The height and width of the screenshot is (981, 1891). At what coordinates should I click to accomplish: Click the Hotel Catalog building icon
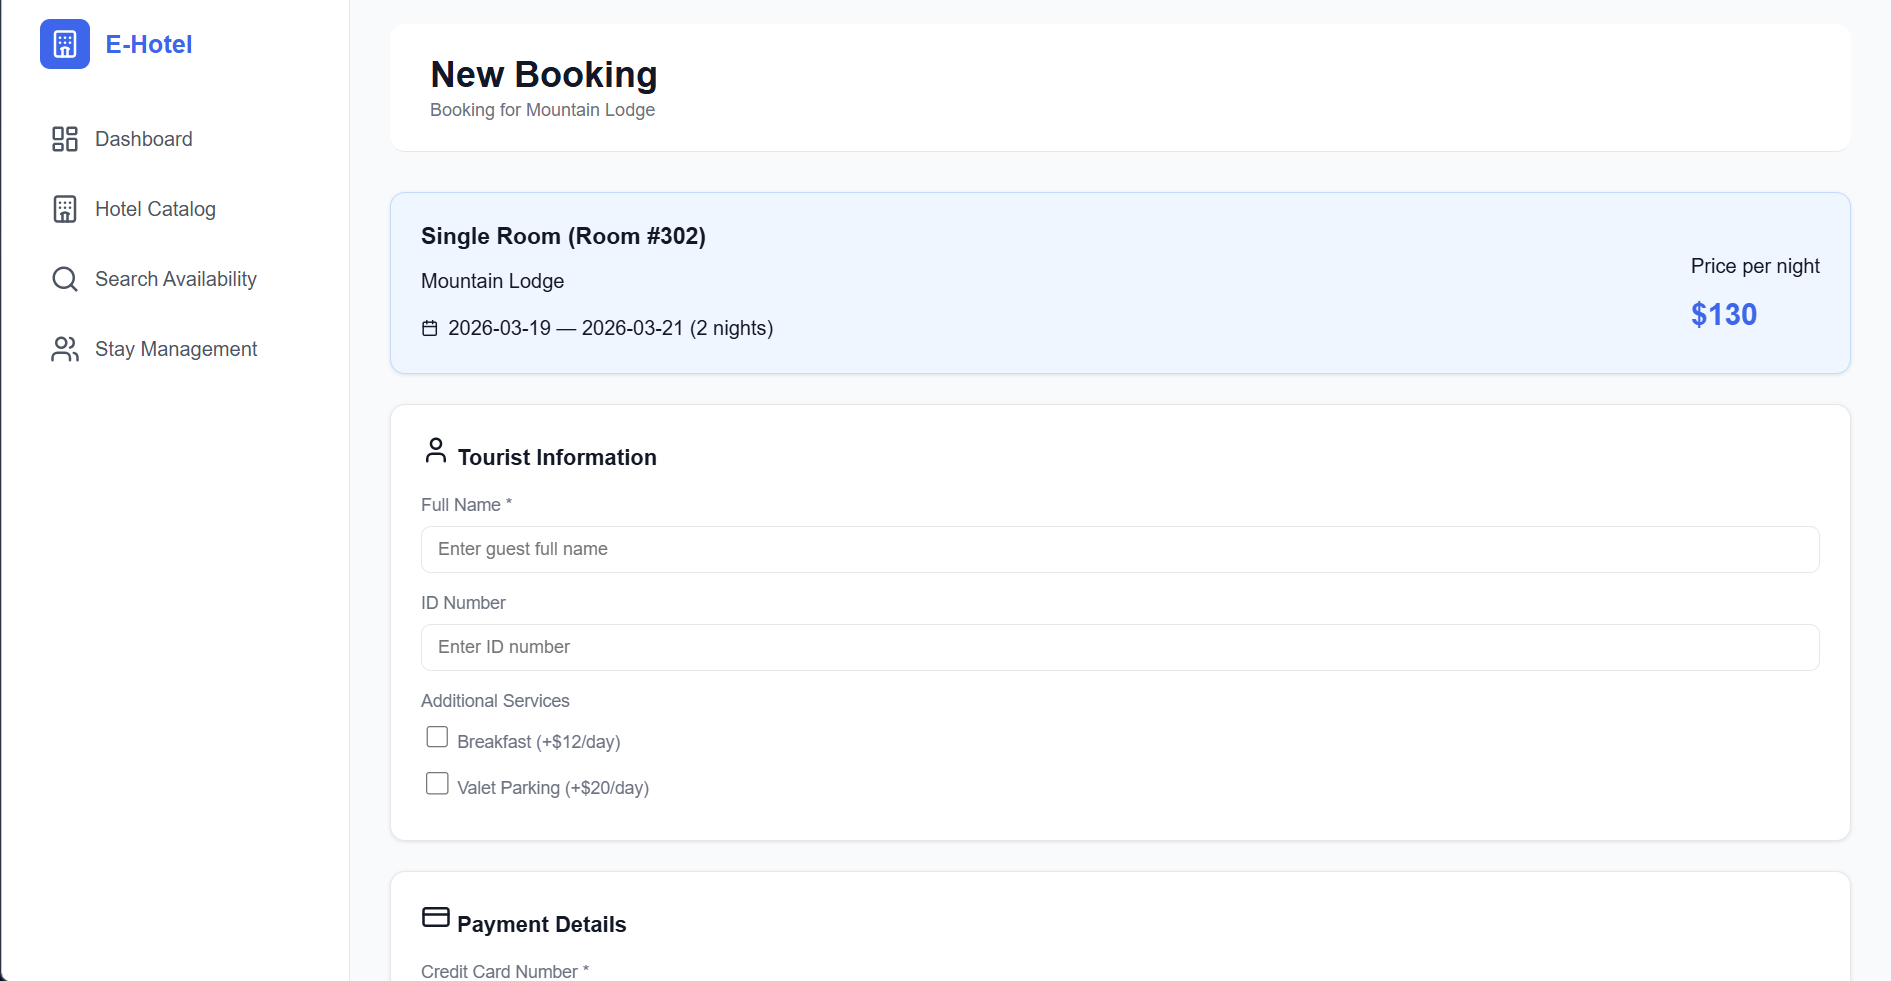click(64, 209)
